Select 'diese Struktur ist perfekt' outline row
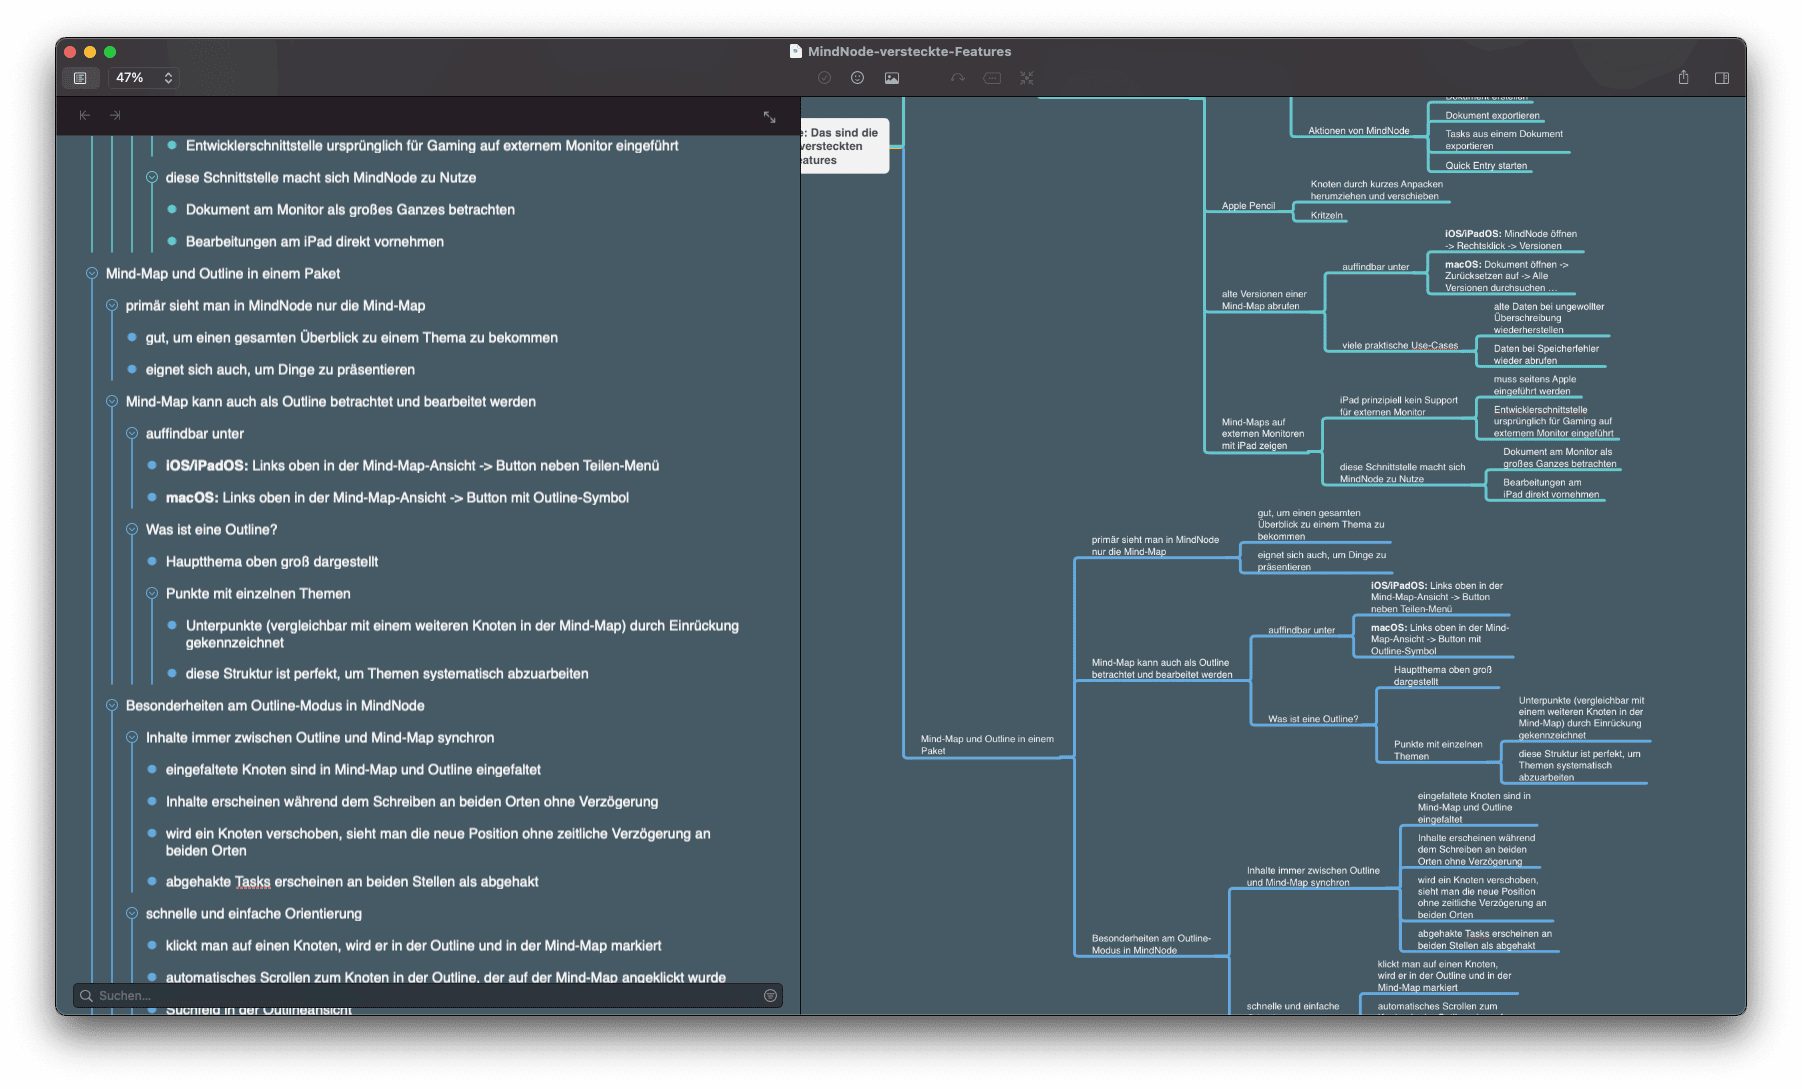Image resolution: width=1802 pixels, height=1089 pixels. tap(387, 673)
